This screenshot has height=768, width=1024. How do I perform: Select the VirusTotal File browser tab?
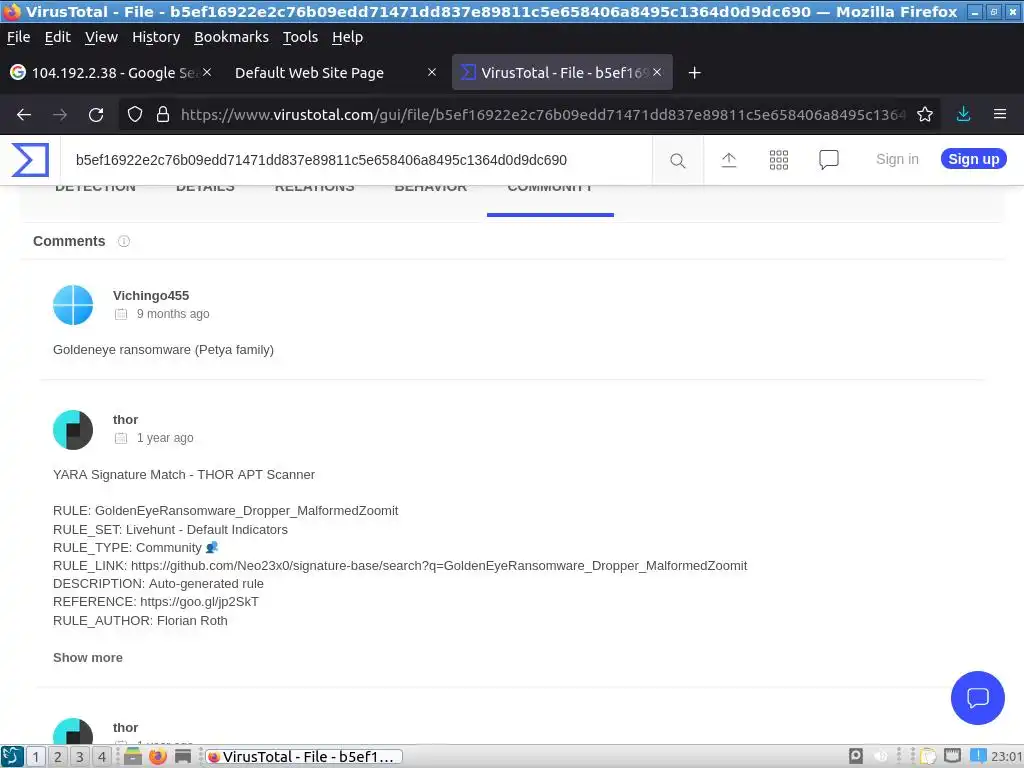[562, 72]
